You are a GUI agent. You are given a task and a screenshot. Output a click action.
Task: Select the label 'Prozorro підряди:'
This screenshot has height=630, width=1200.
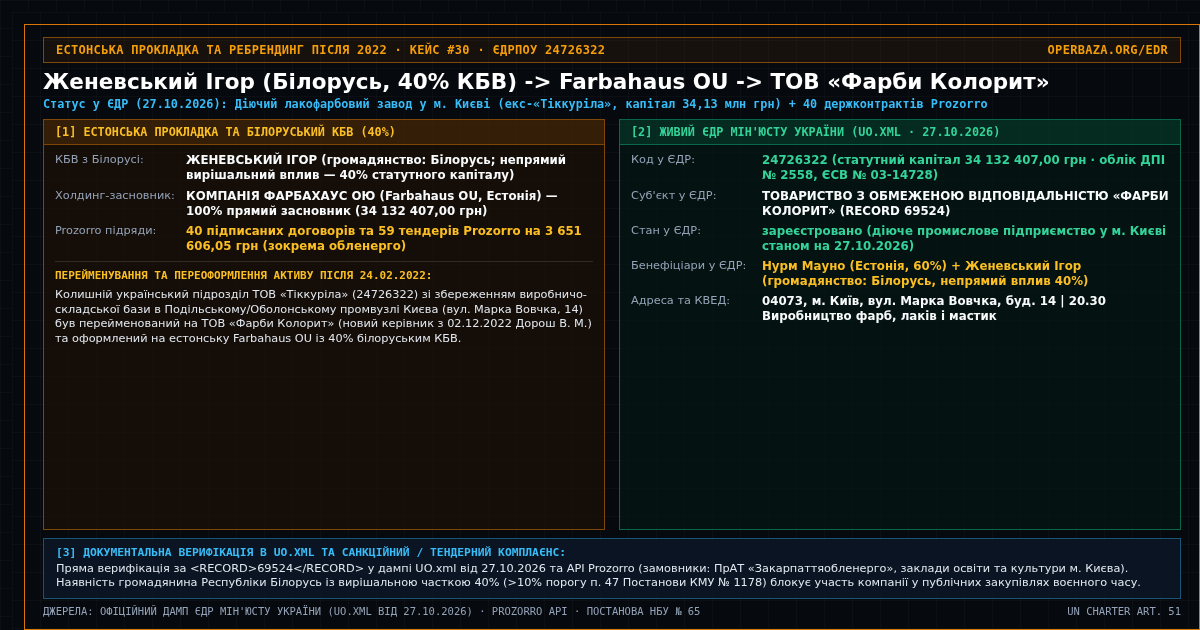click(x=105, y=230)
